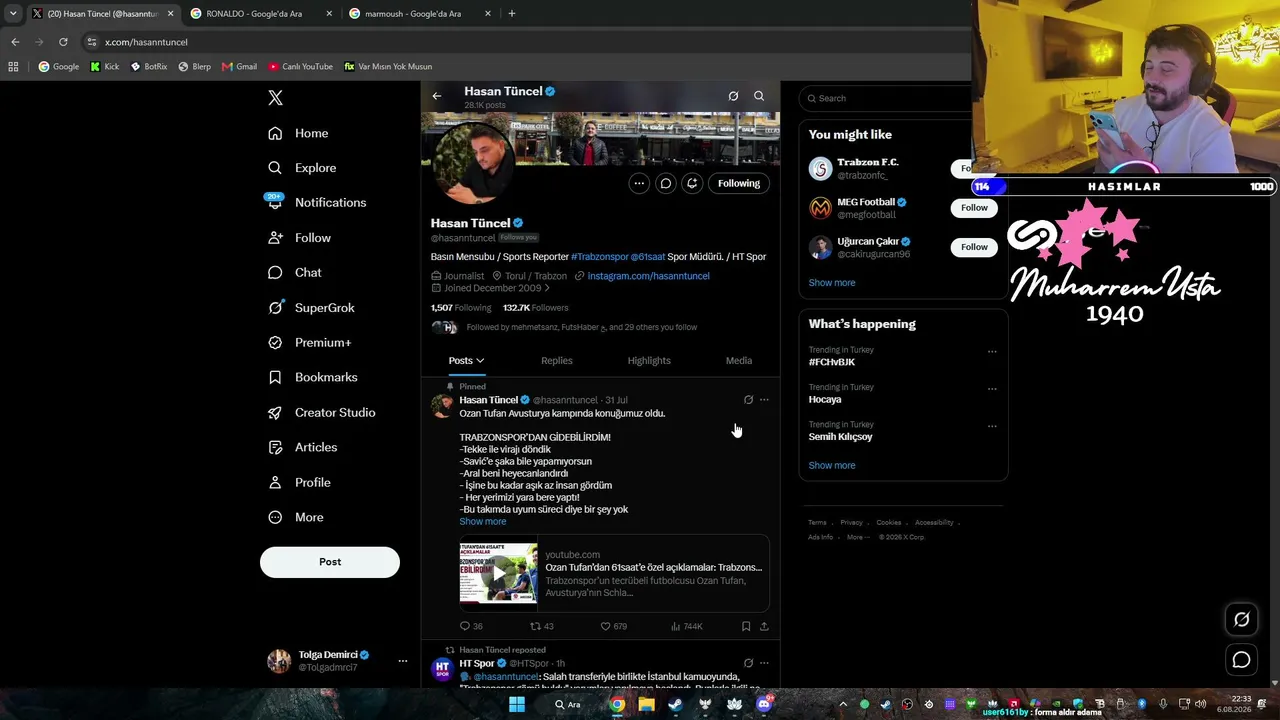Click Grok icon on the pinned post
This screenshot has width=1280, height=720.
(748, 400)
